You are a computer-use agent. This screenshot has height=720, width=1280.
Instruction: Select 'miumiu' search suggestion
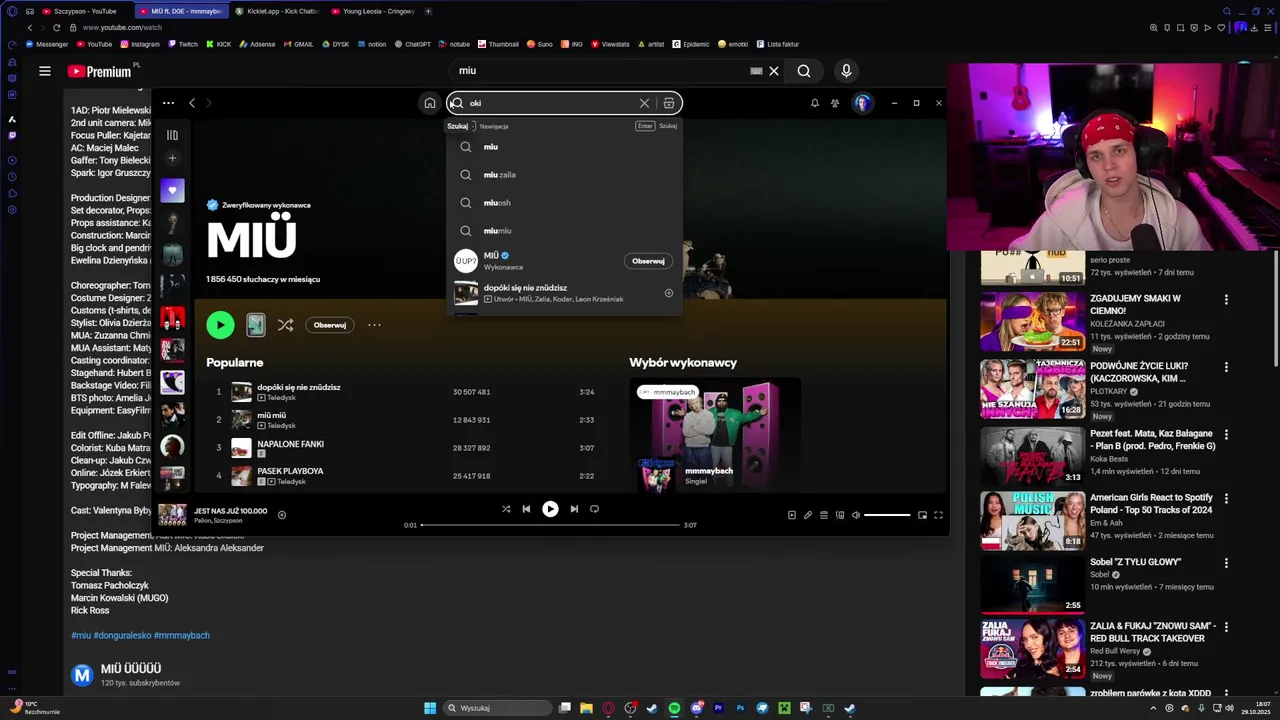(564, 231)
